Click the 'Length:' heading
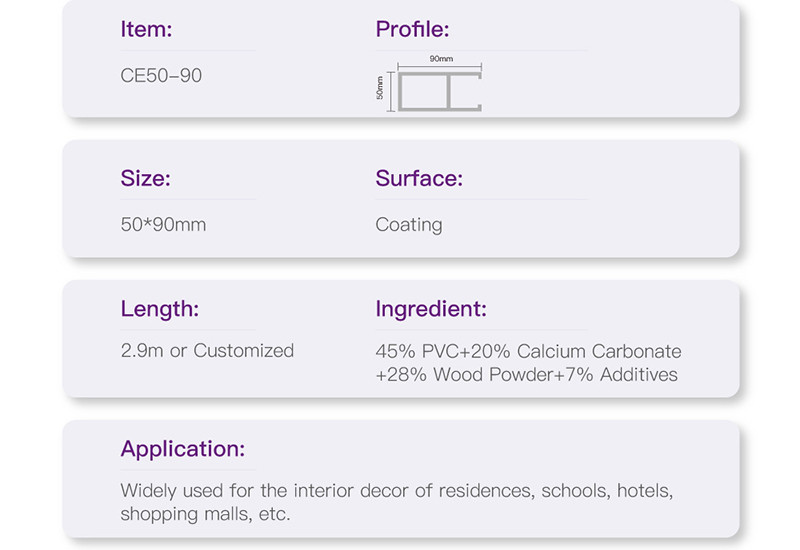Image resolution: width=800 pixels, height=550 pixels. (x=160, y=309)
